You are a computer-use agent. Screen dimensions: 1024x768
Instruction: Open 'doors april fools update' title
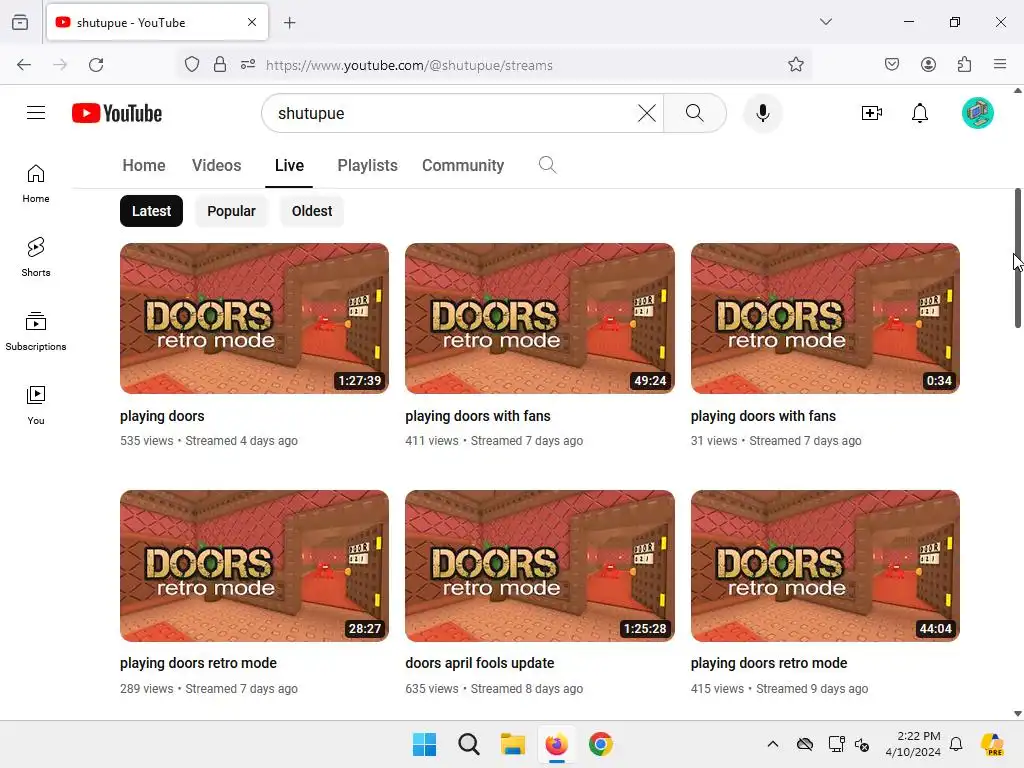coord(479,663)
